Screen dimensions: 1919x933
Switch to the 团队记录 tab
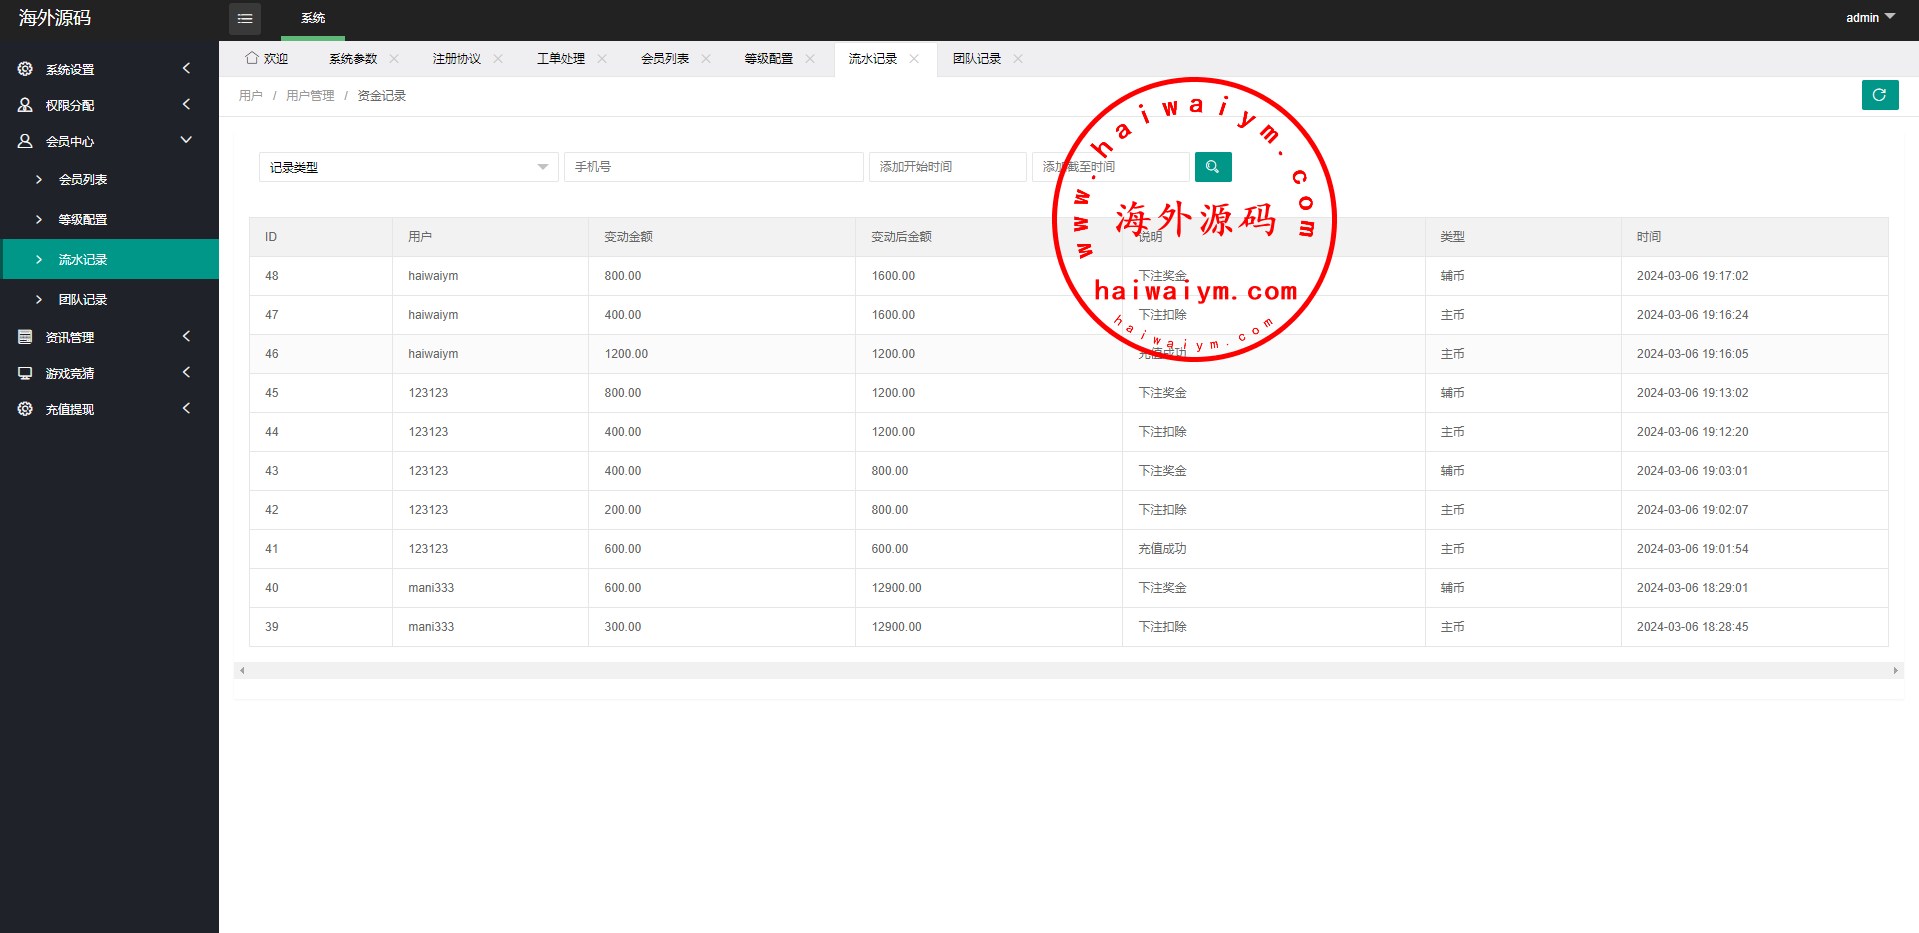tap(976, 59)
